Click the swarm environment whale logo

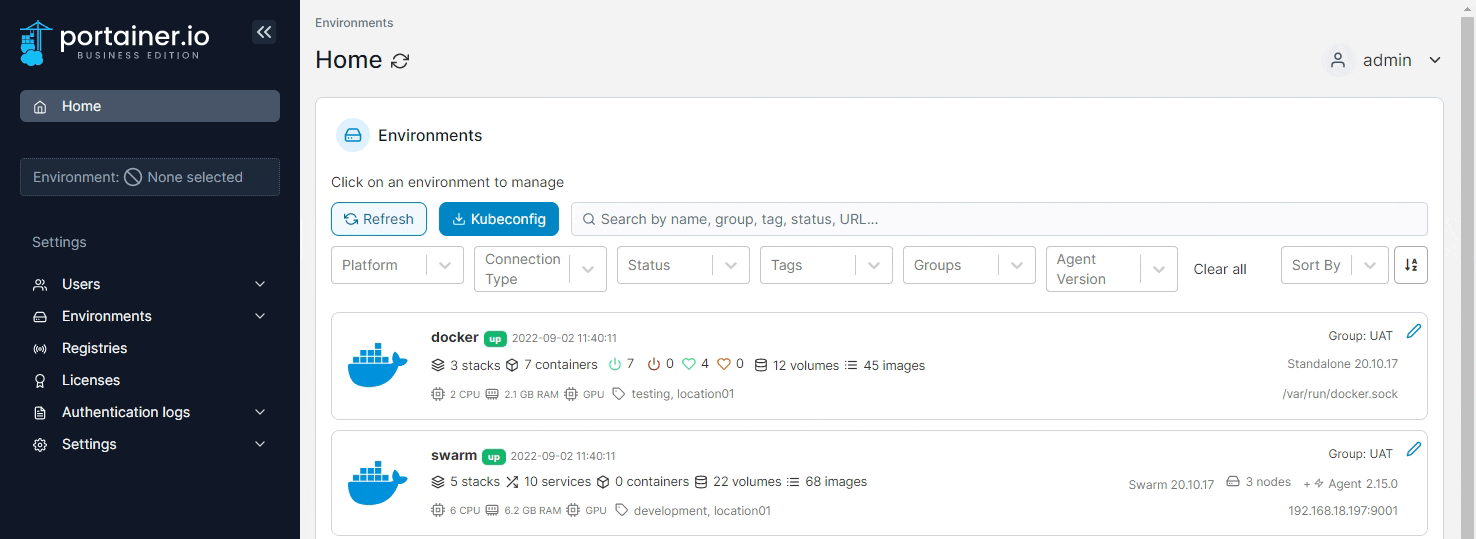(377, 483)
